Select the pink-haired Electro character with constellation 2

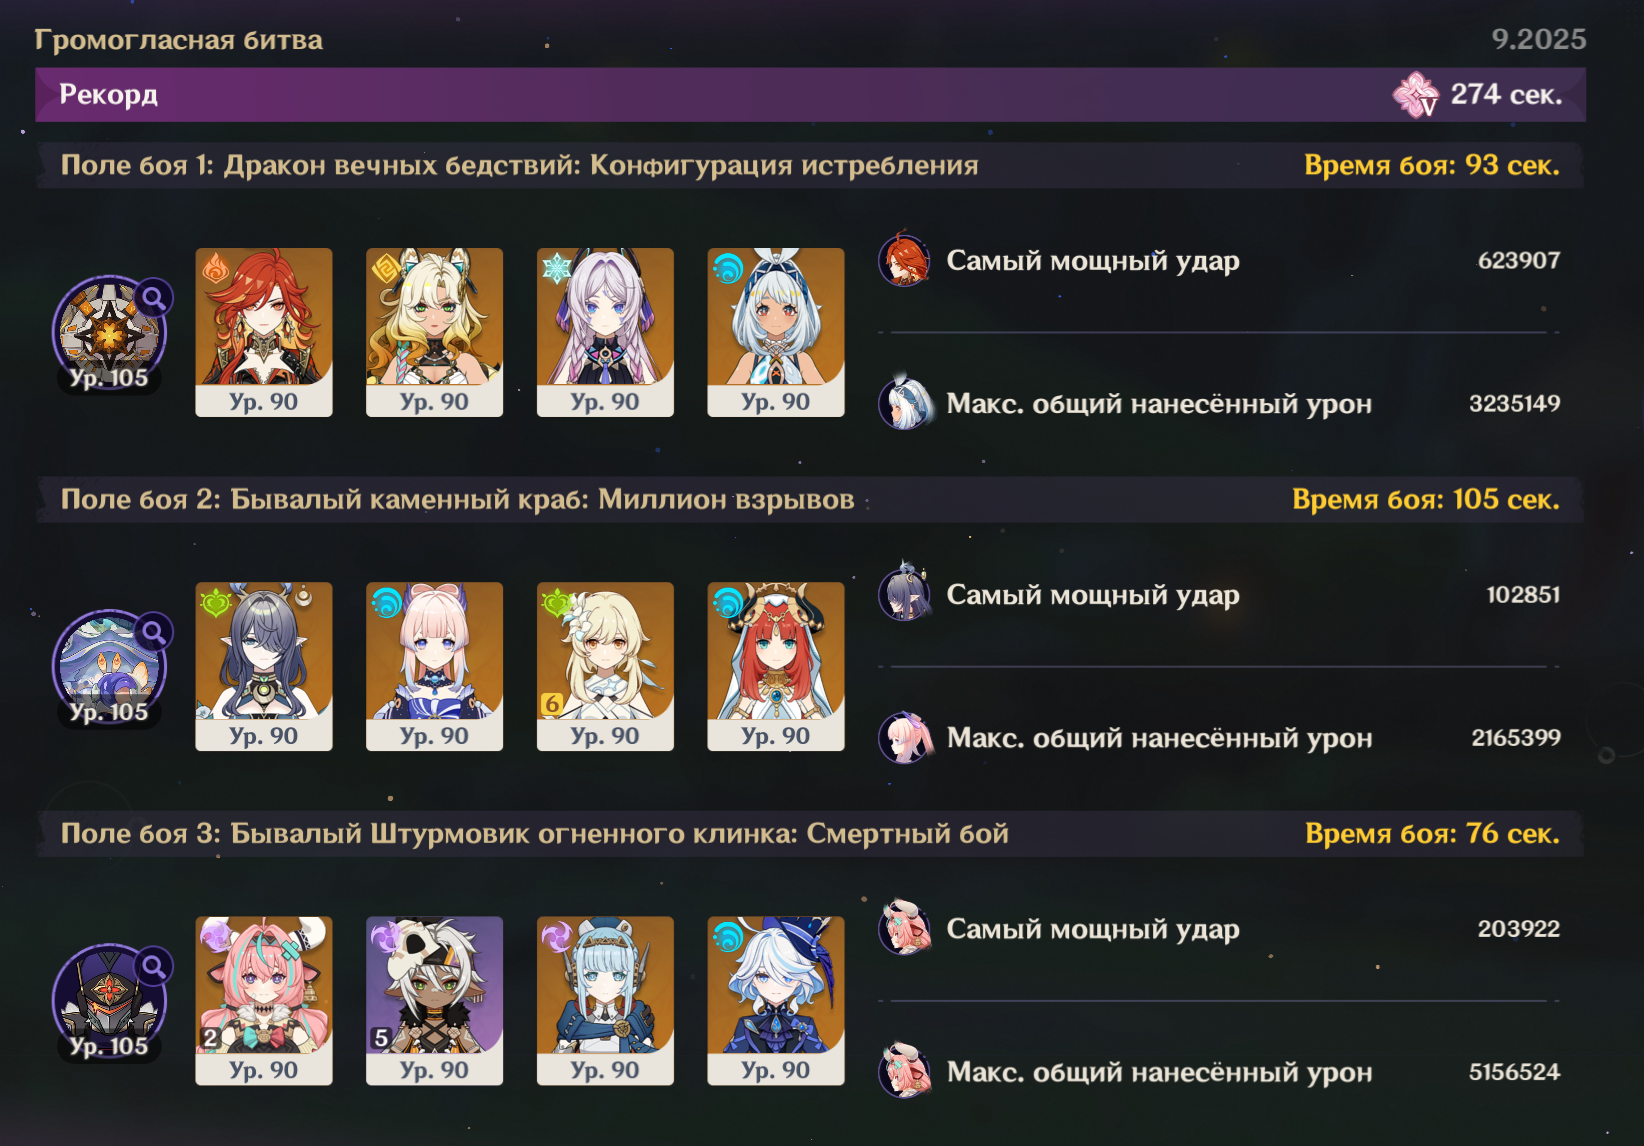point(264,1000)
